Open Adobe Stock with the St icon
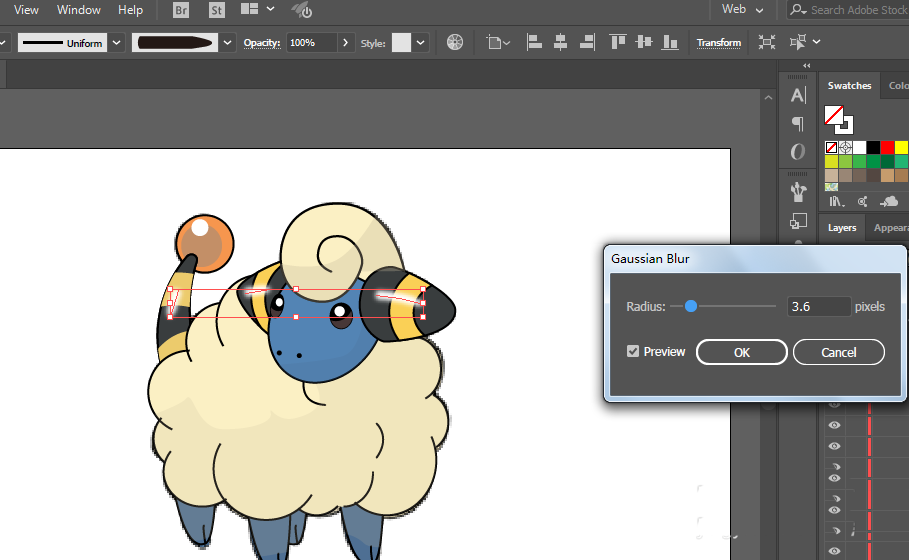Viewport: 909px width, 560px height. pos(217,10)
